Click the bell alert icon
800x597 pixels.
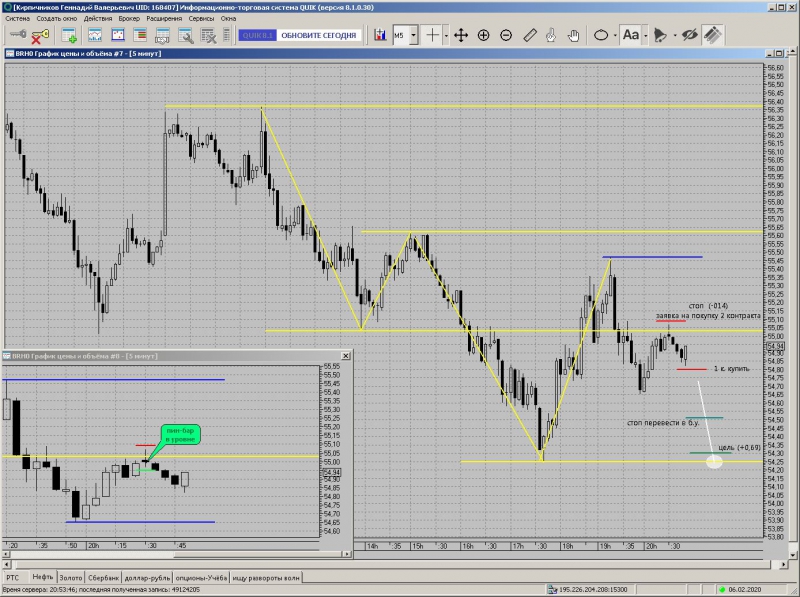[660, 35]
